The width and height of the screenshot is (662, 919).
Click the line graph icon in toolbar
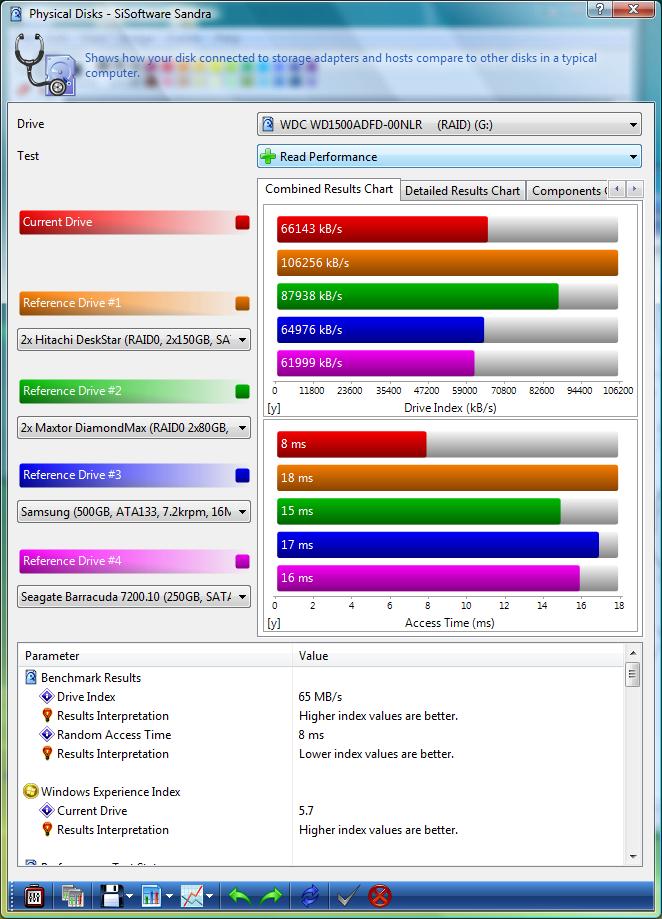[x=192, y=896]
